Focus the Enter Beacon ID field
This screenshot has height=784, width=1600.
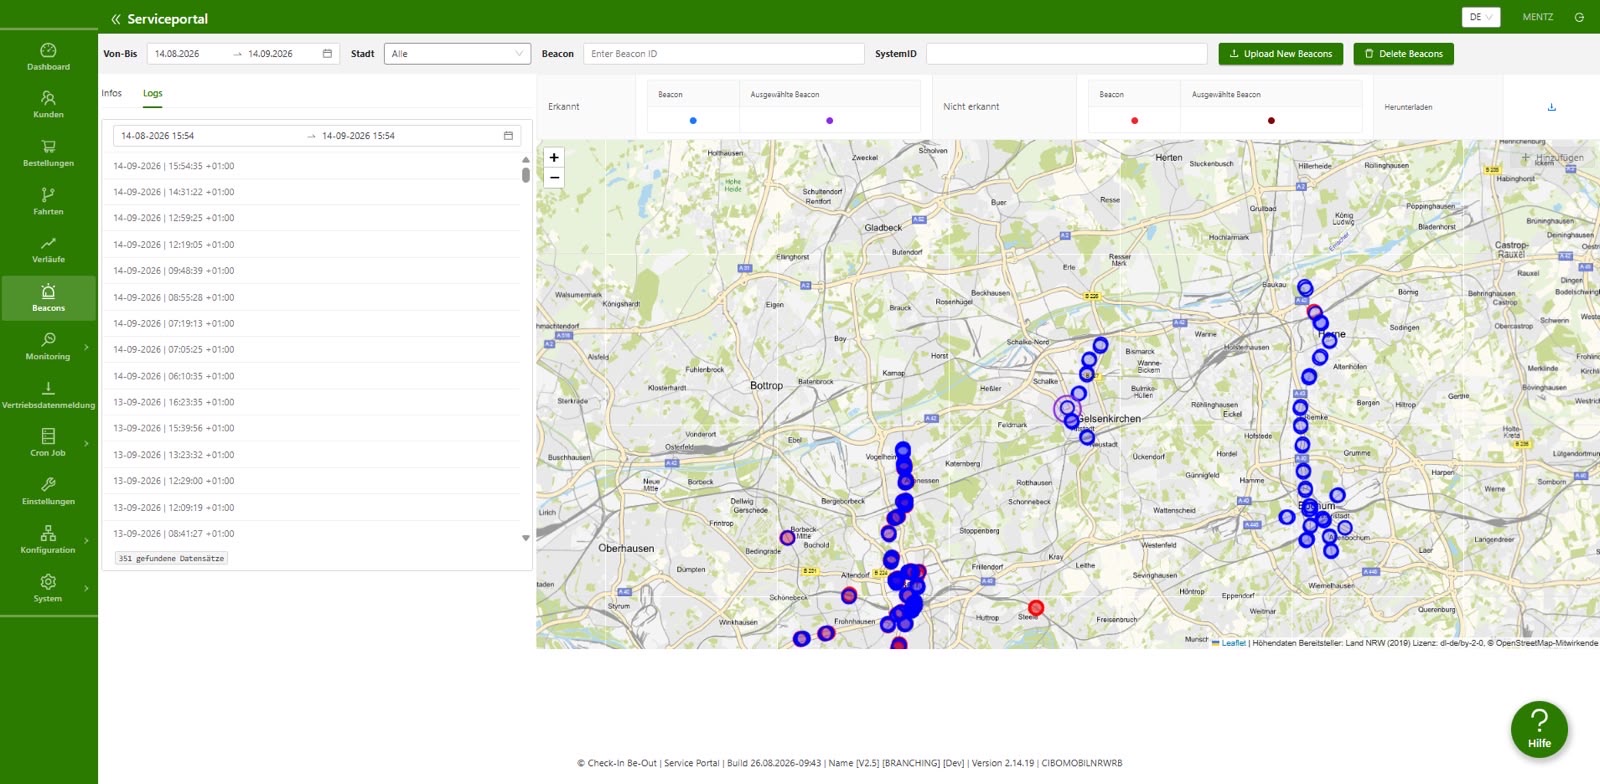pos(724,54)
